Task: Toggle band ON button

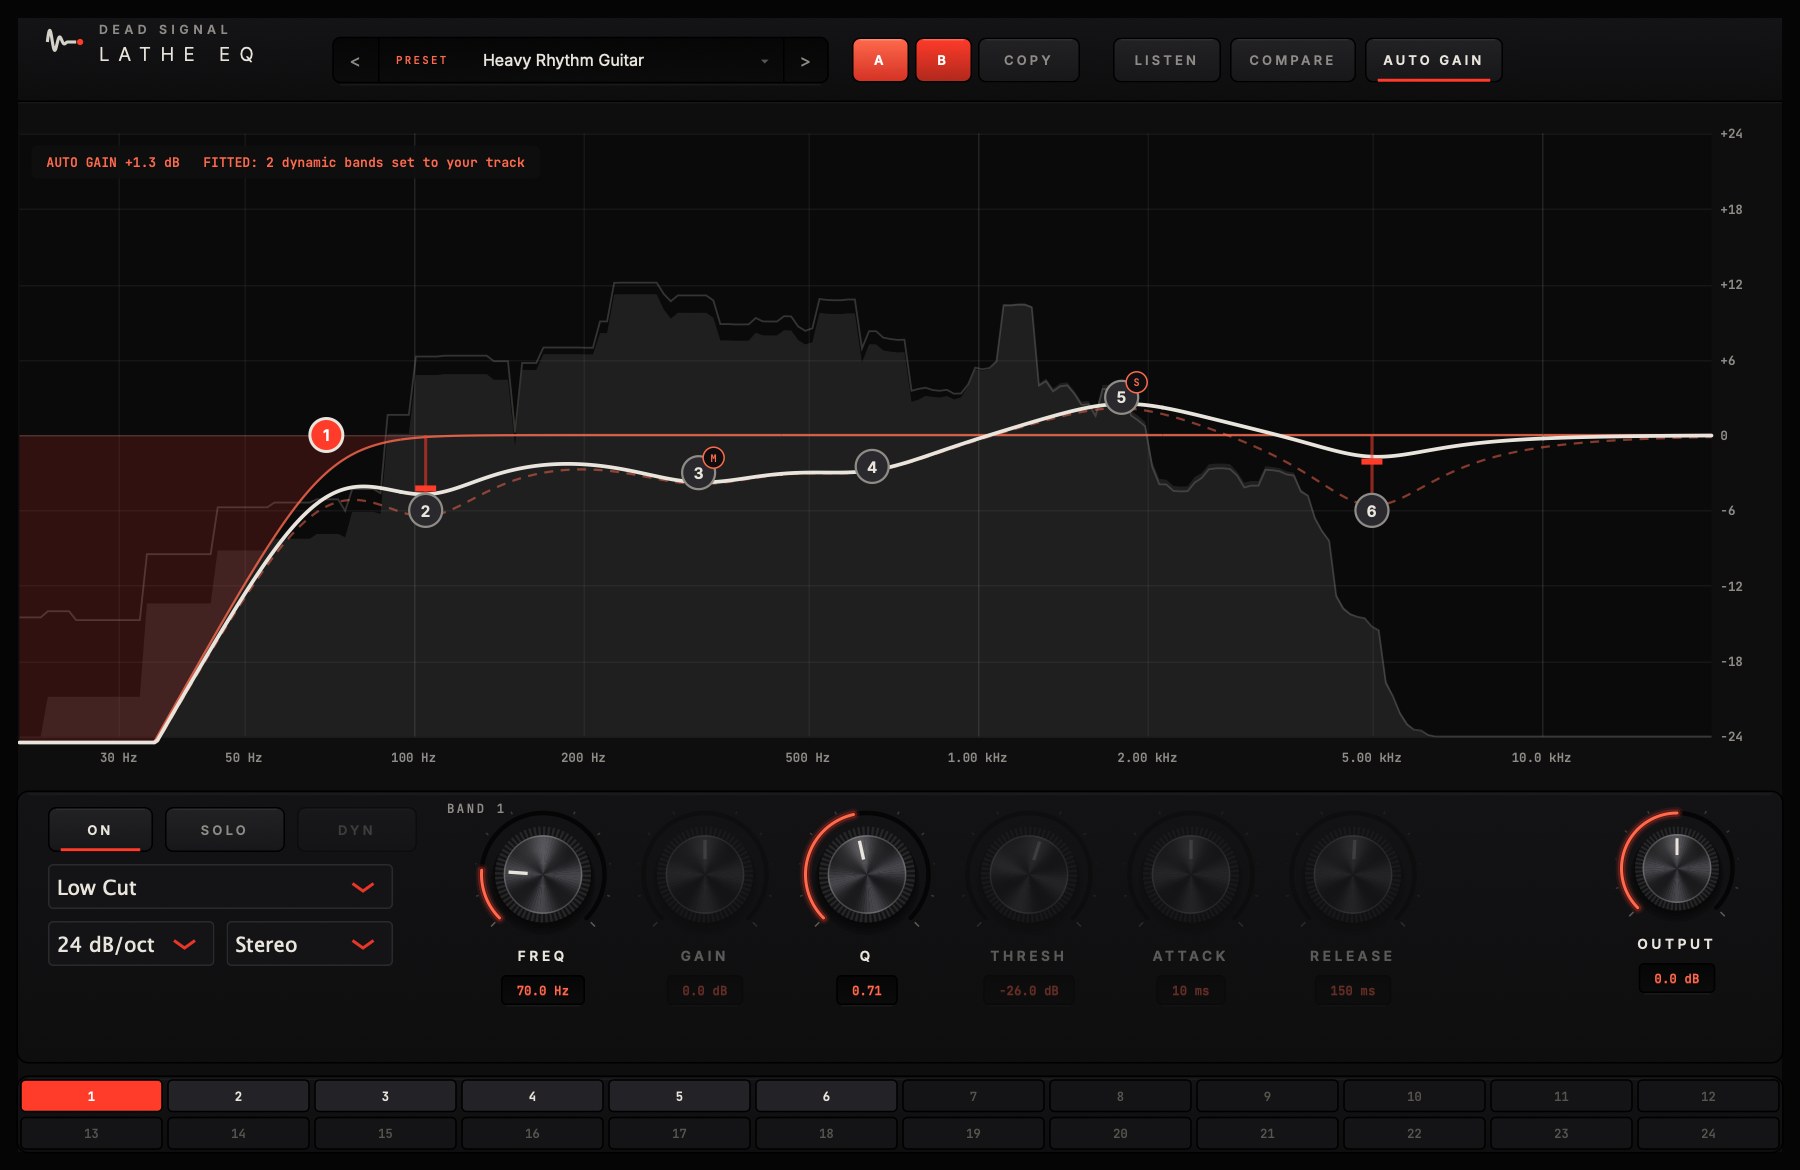Action: tap(100, 830)
